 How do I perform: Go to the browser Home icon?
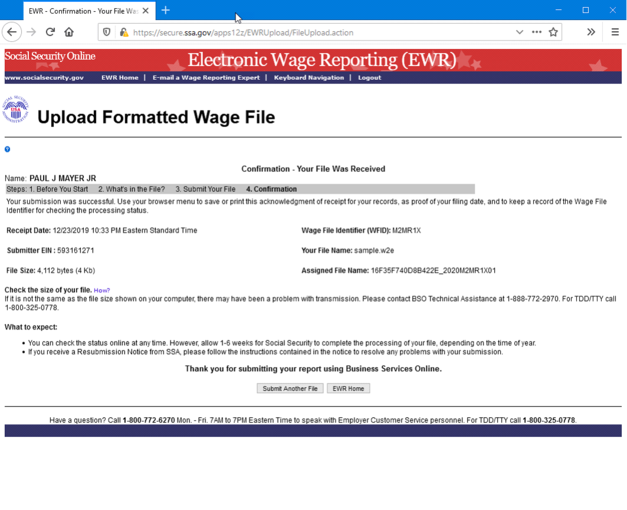point(69,32)
